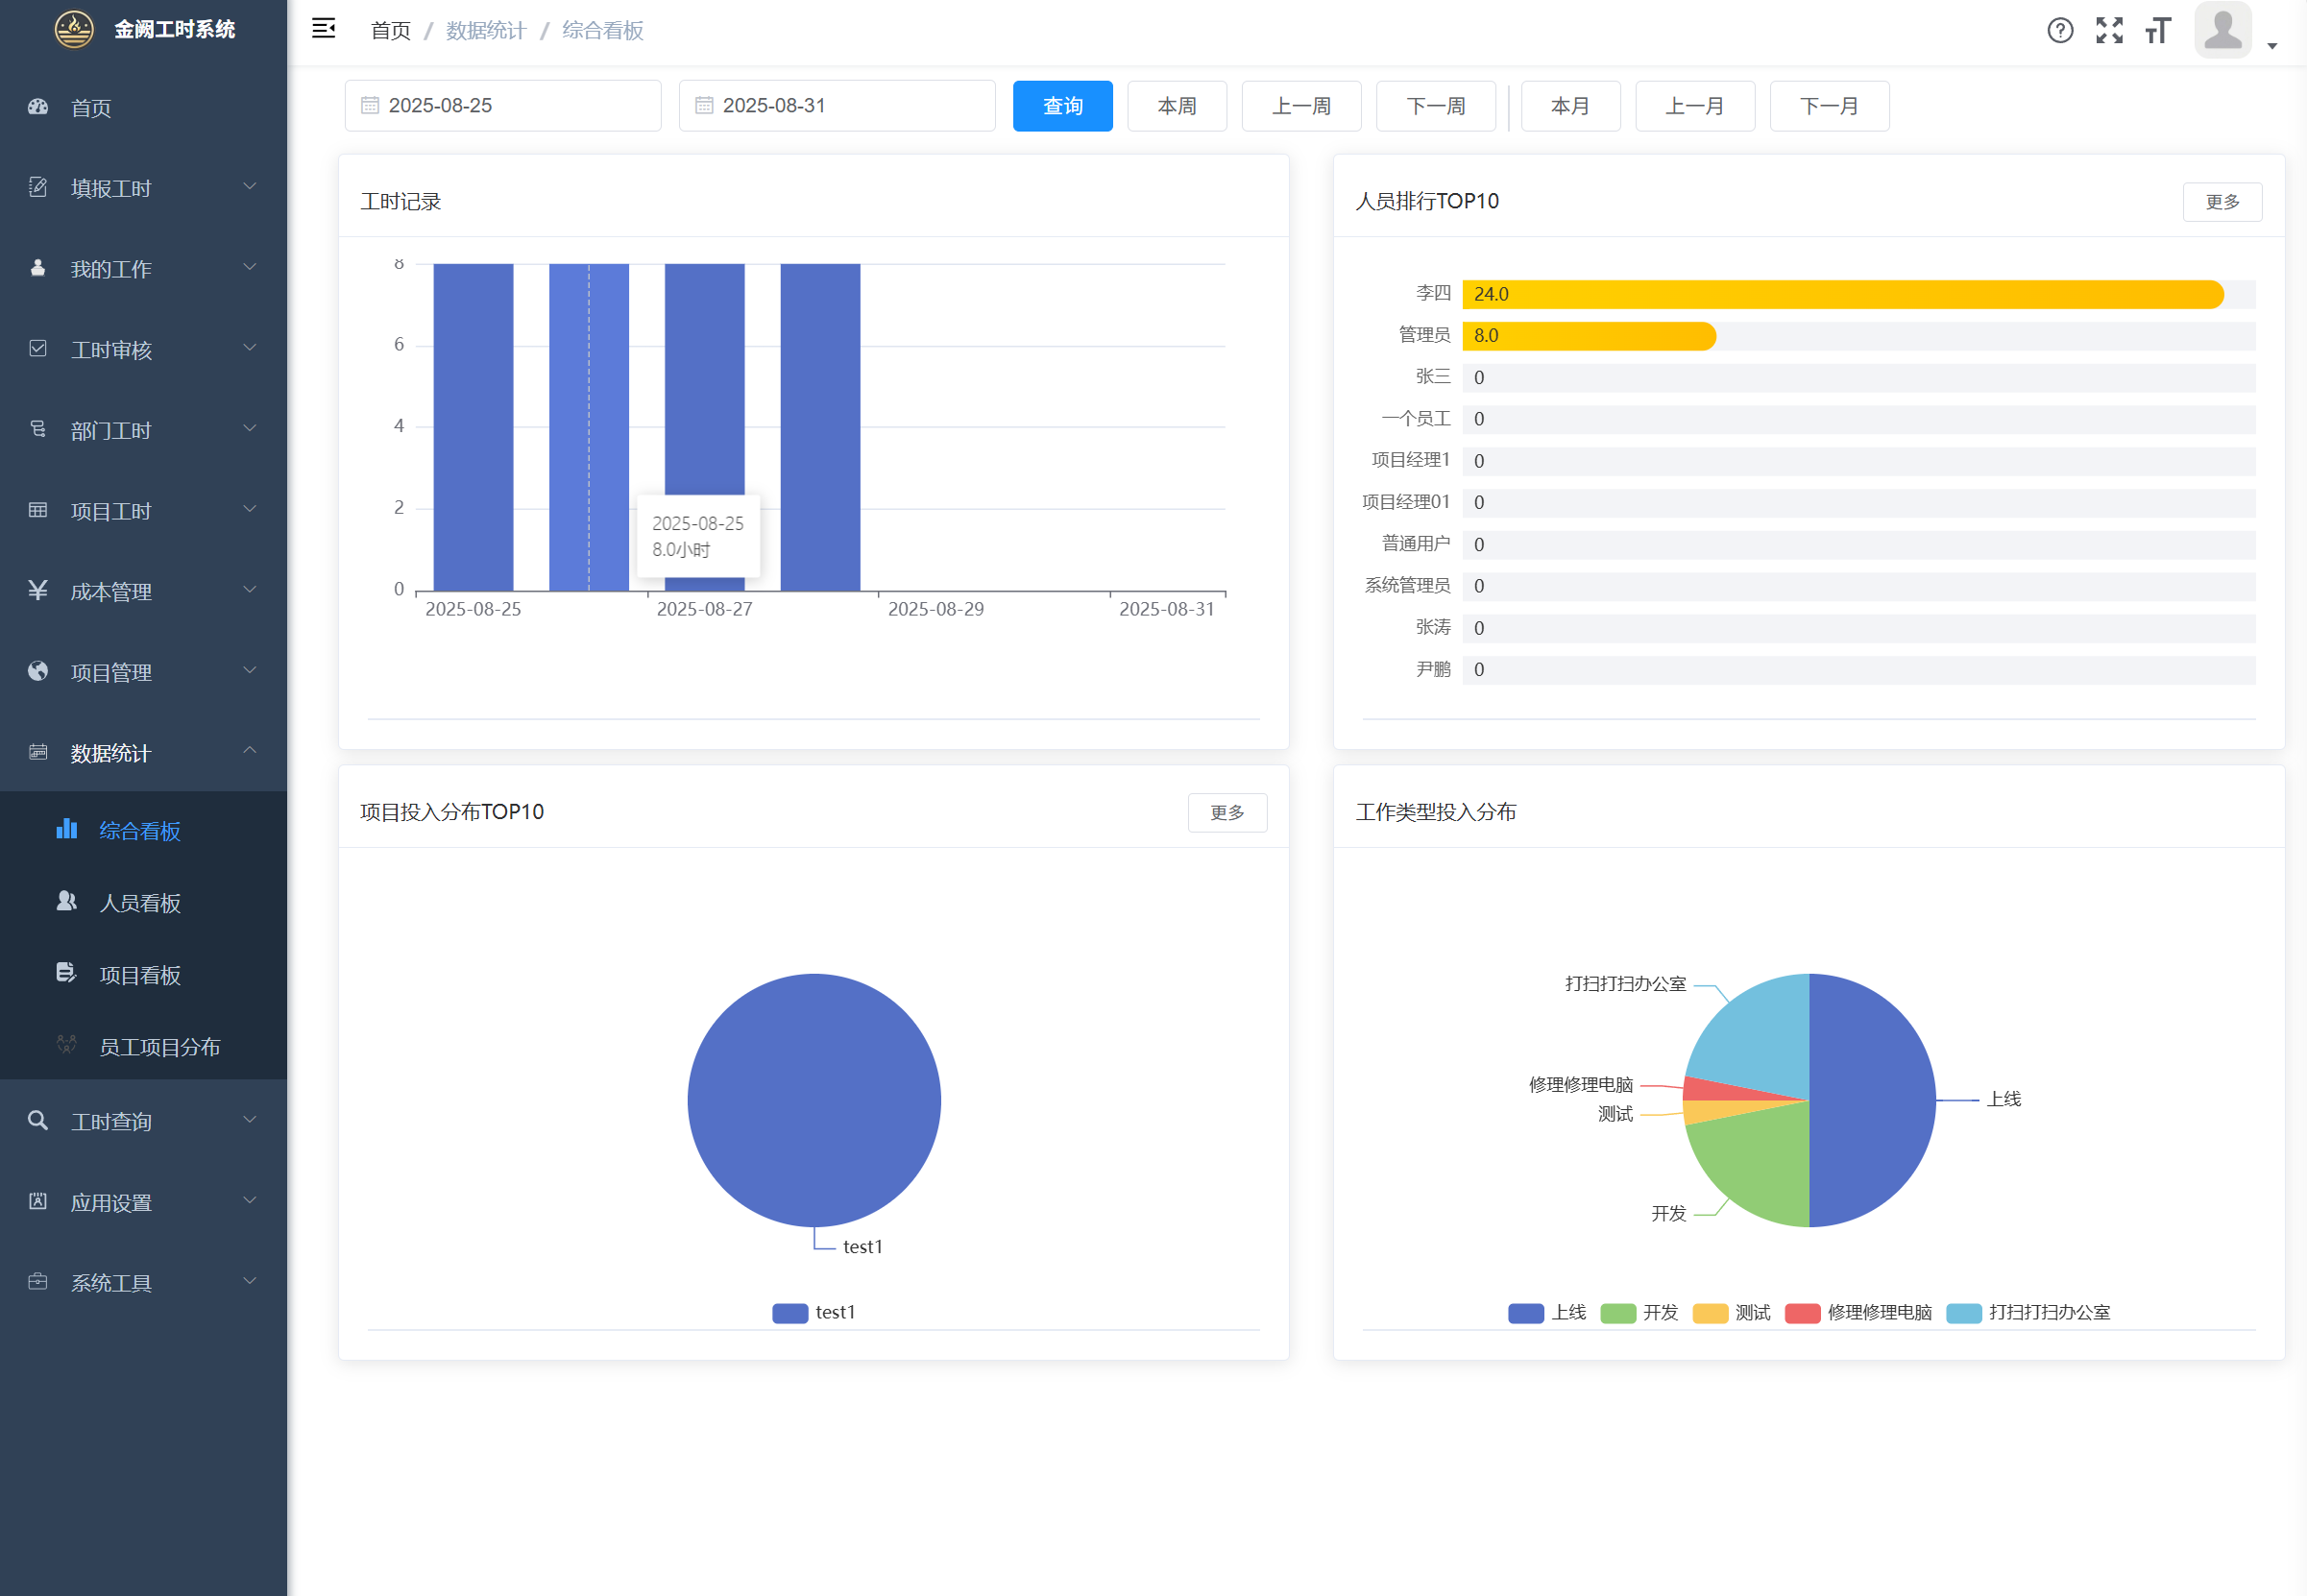Screen dimensions: 2307x1596
Task: Open the help question mark icon
Action: click(2059, 30)
